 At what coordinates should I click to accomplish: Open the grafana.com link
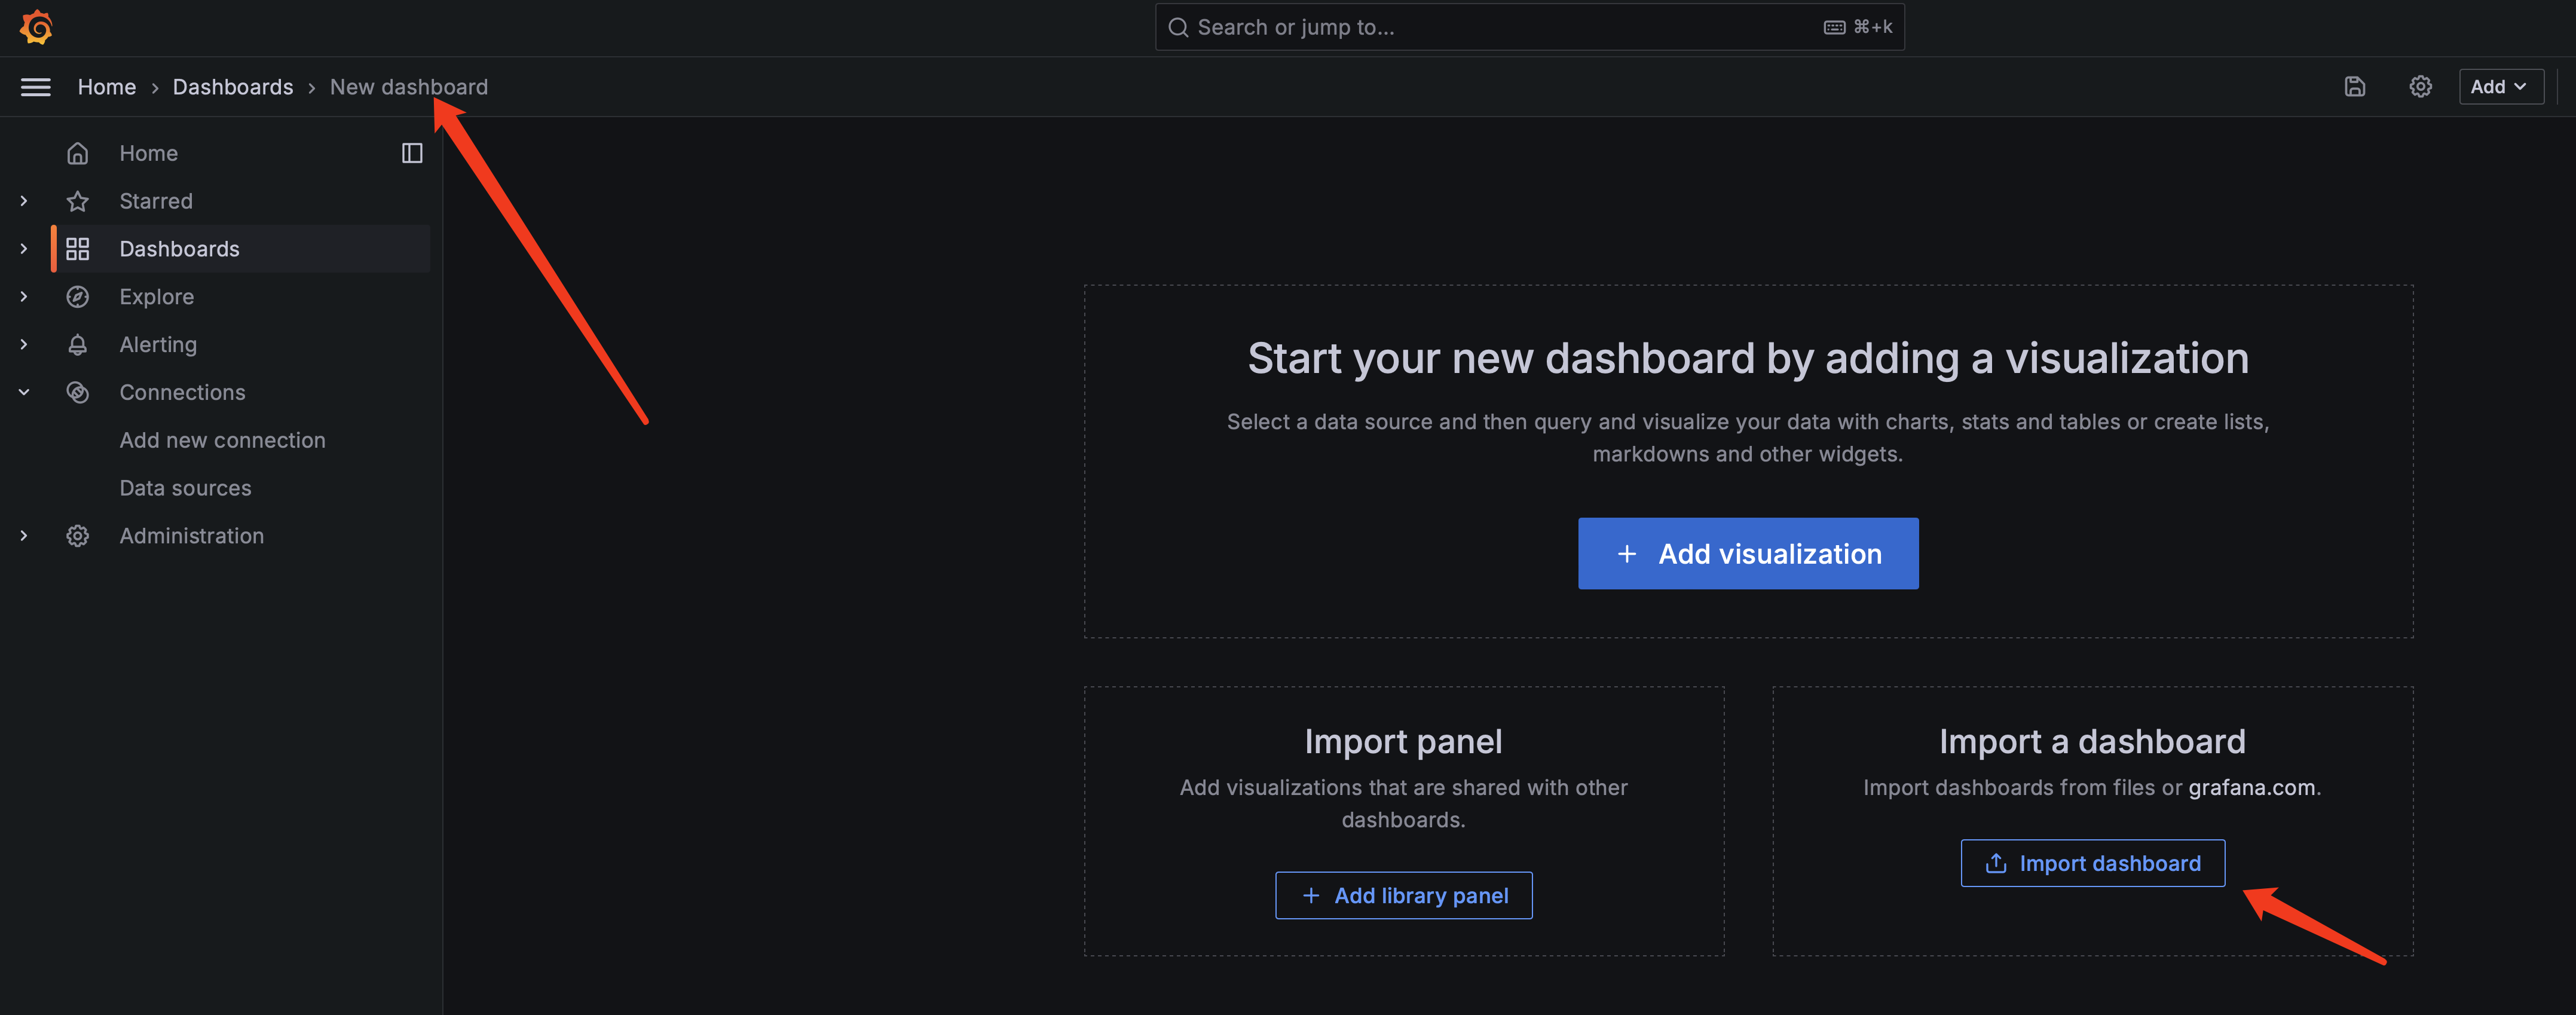pyautogui.click(x=2251, y=788)
